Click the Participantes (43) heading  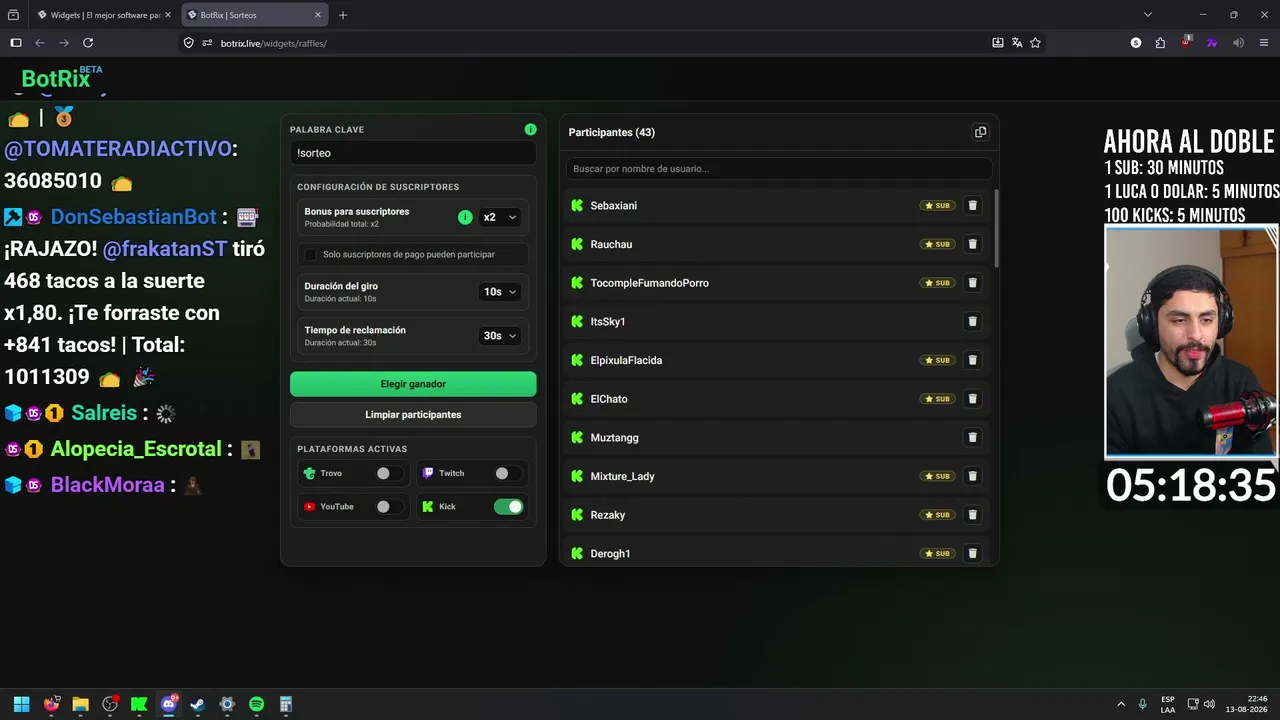(612, 132)
